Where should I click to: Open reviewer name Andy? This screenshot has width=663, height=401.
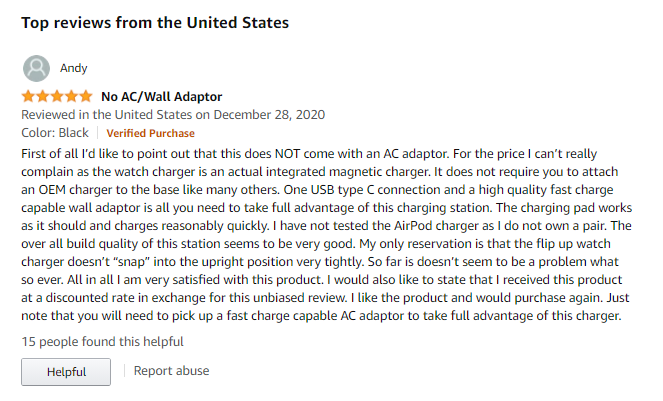tap(74, 68)
